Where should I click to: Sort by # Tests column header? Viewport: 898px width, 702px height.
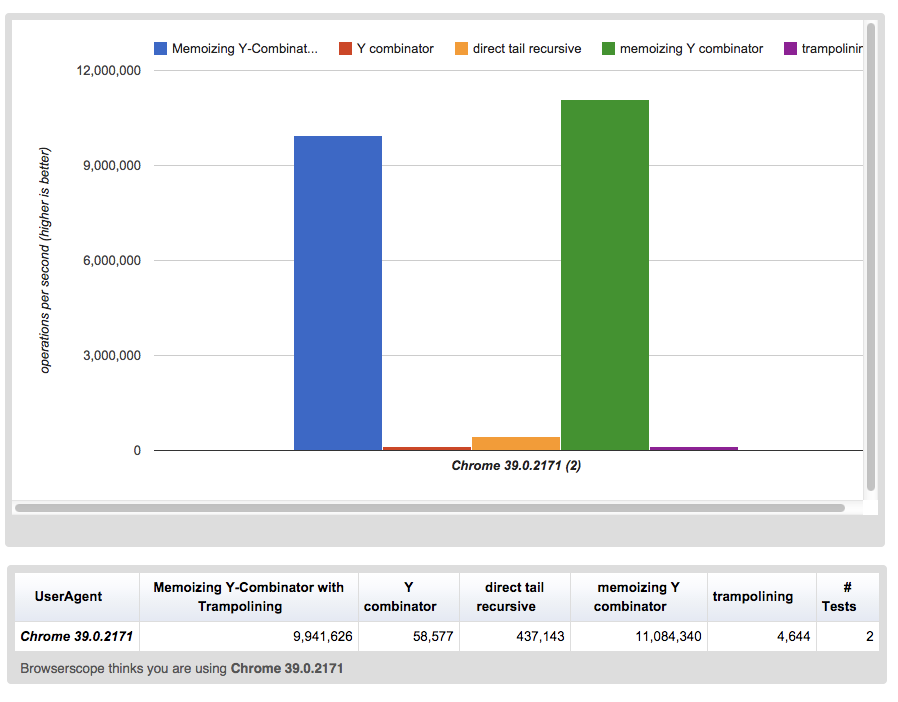(848, 597)
